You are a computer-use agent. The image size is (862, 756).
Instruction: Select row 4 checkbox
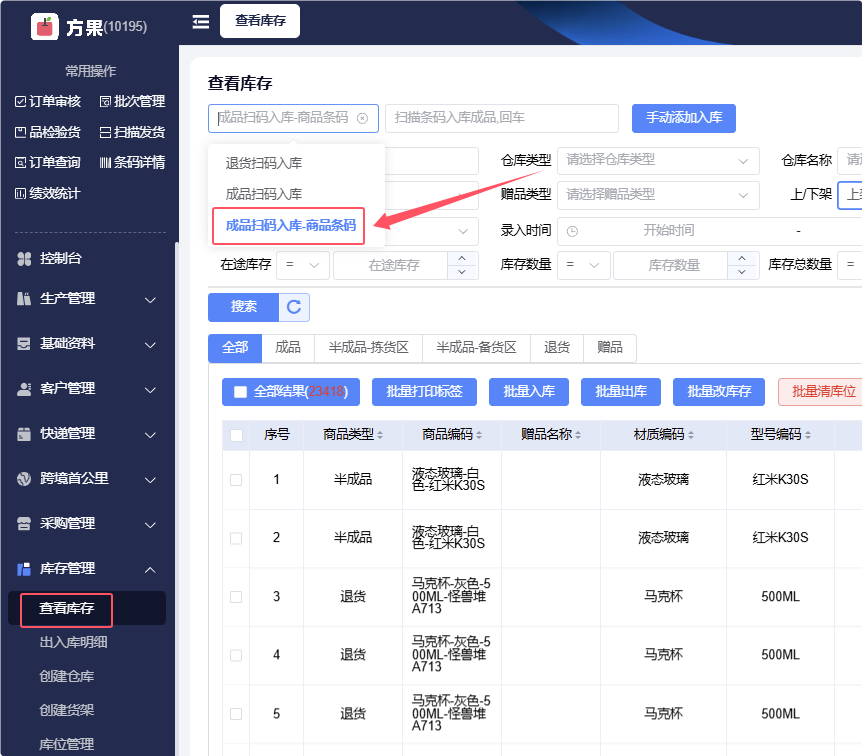236,655
